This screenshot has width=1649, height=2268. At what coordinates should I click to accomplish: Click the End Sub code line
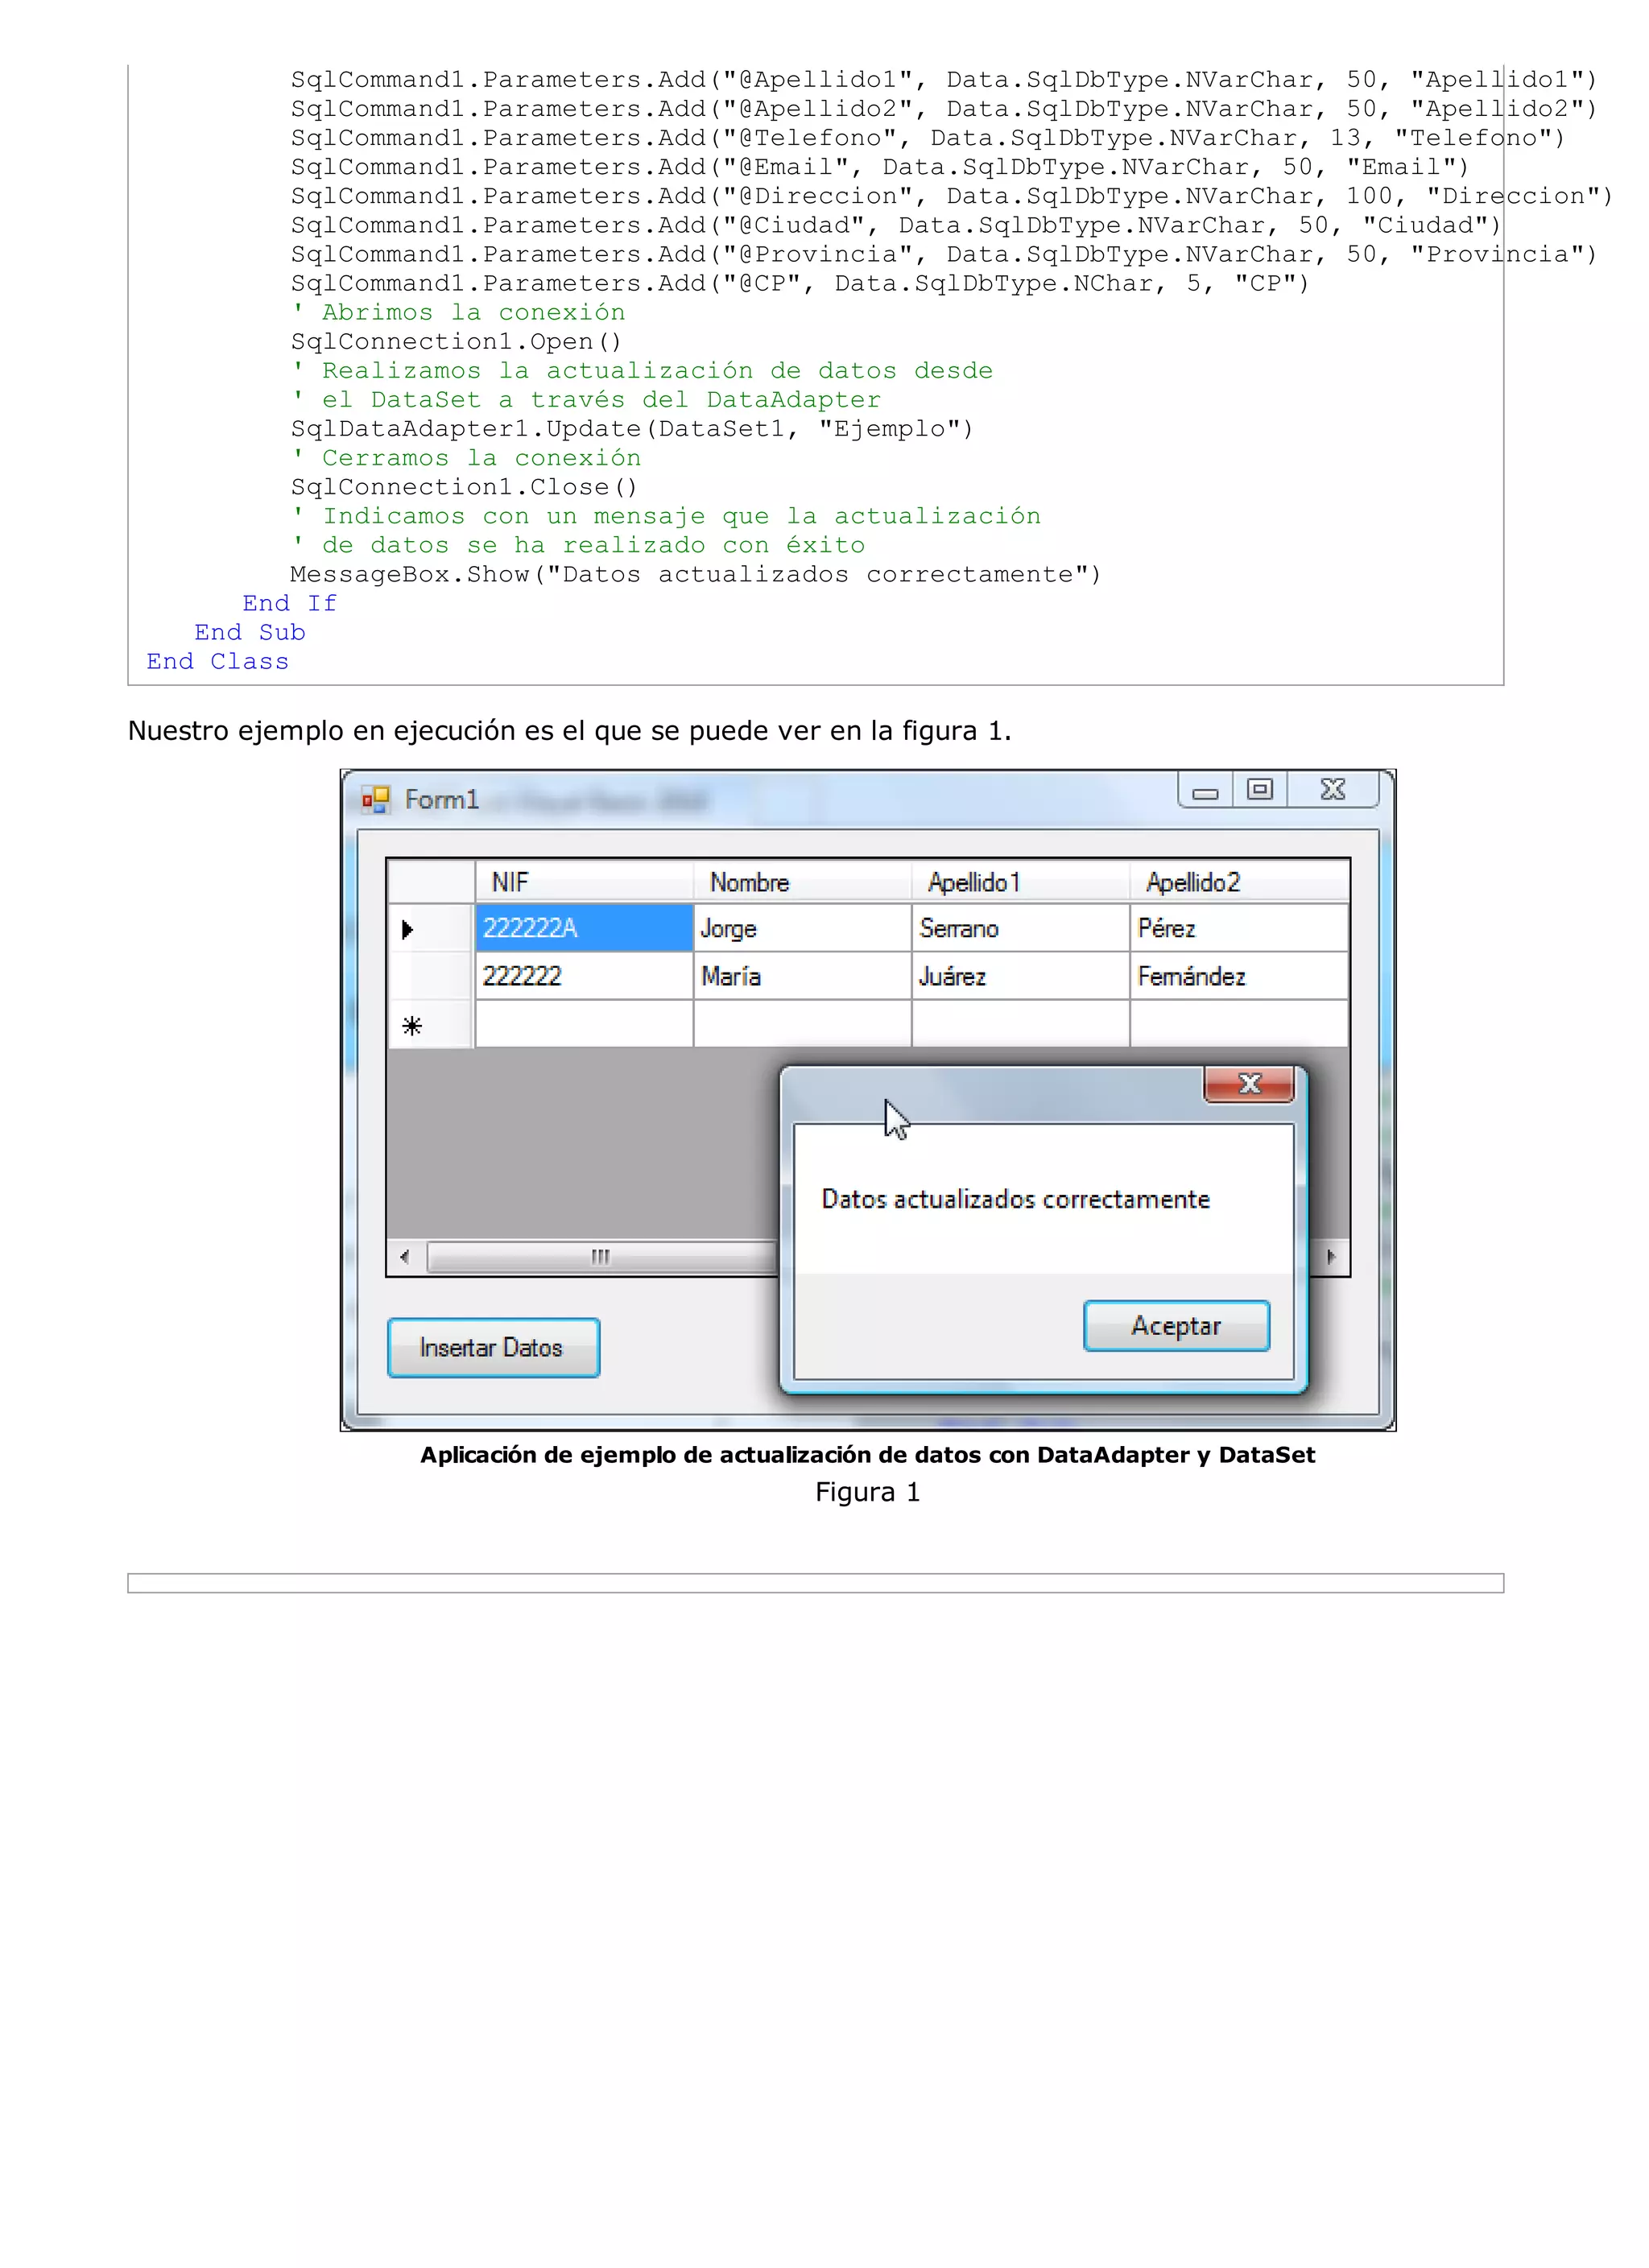[250, 632]
